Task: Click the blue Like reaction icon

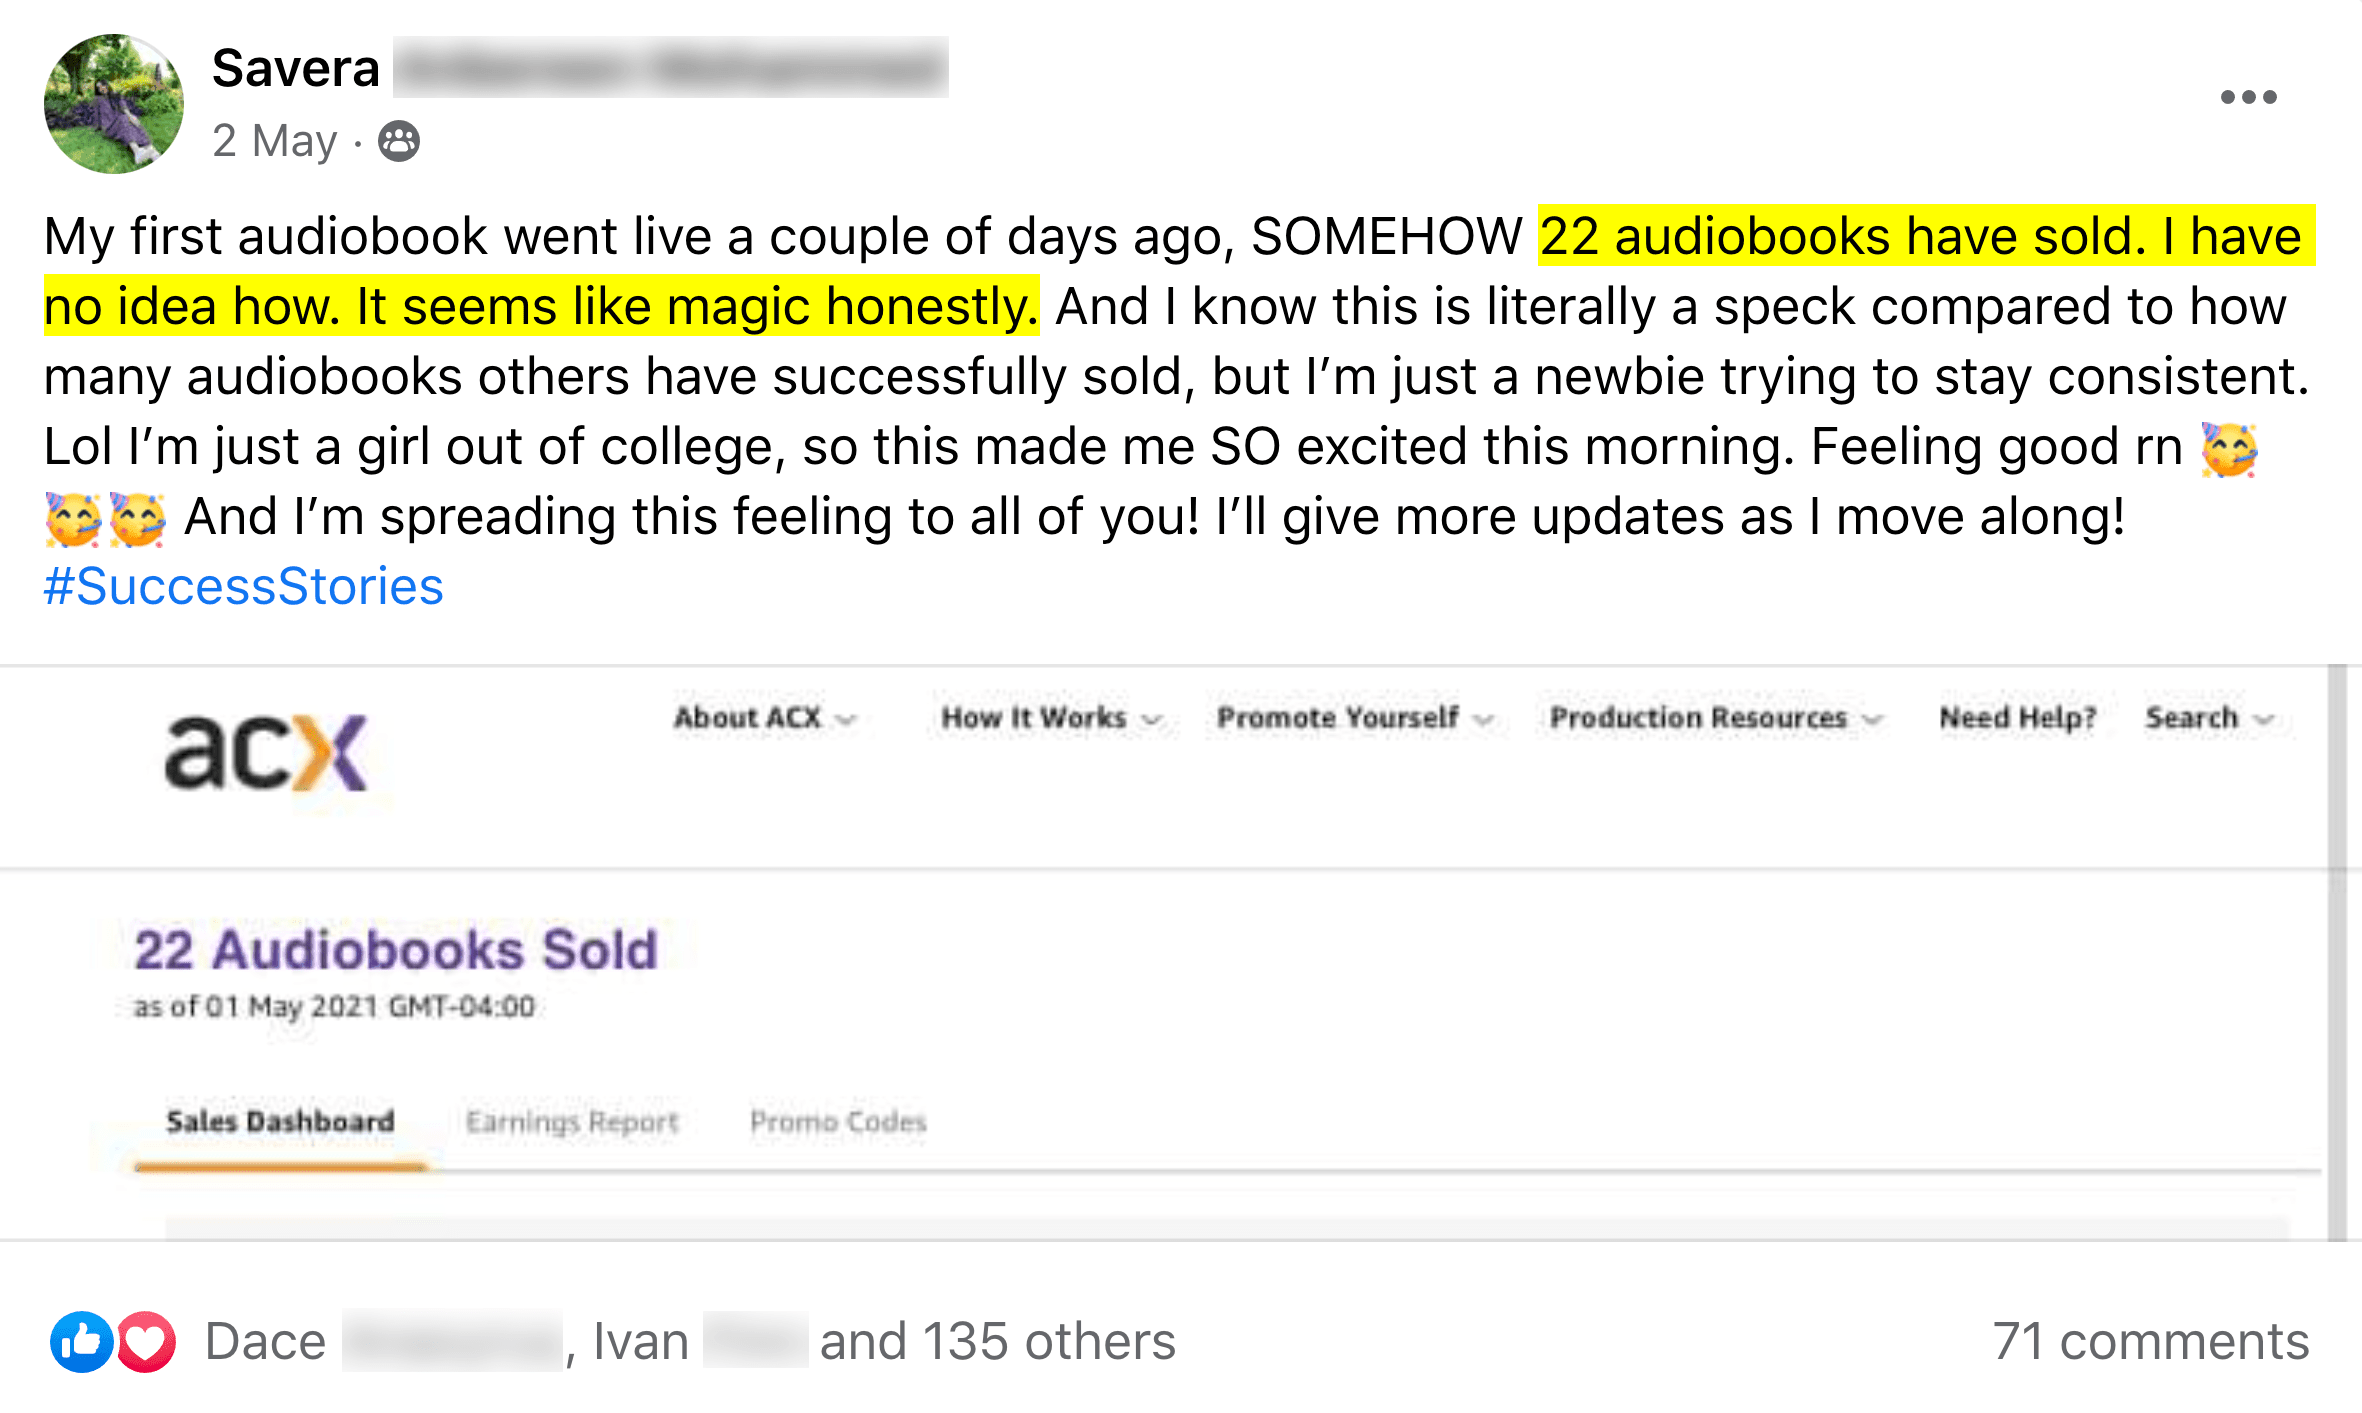Action: 81,1341
